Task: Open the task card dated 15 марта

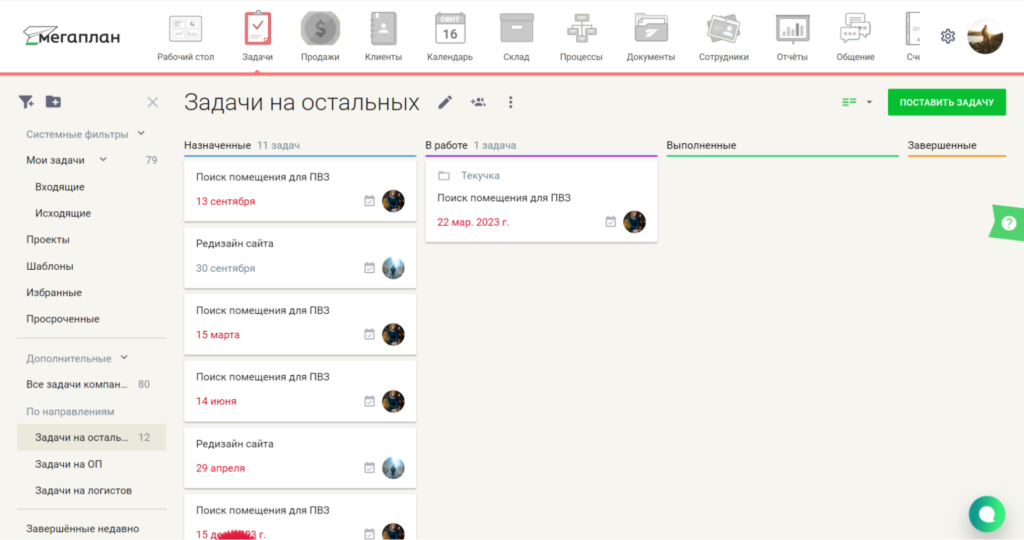Action: 300,324
